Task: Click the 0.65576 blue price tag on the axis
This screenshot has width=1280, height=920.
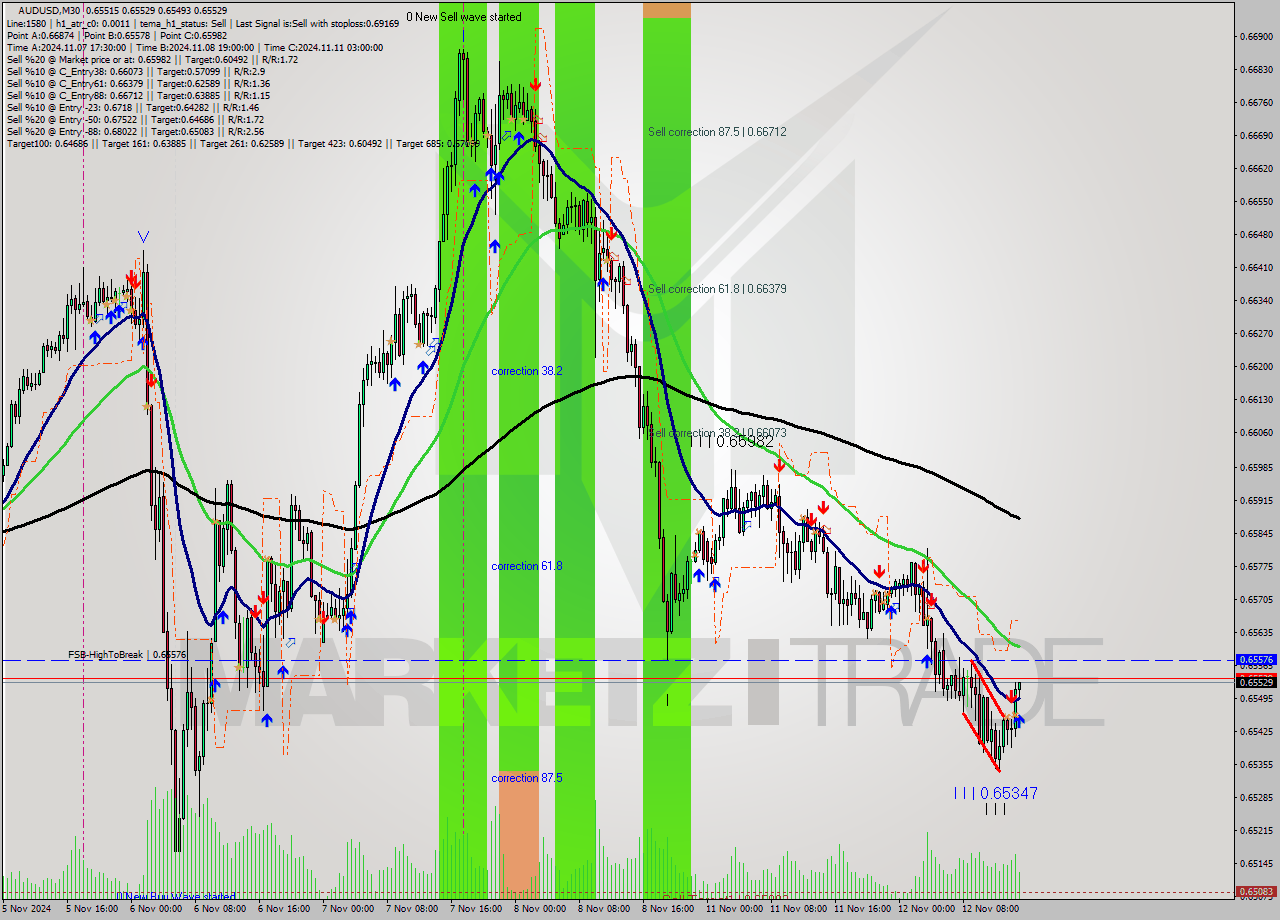Action: pyautogui.click(x=1256, y=660)
